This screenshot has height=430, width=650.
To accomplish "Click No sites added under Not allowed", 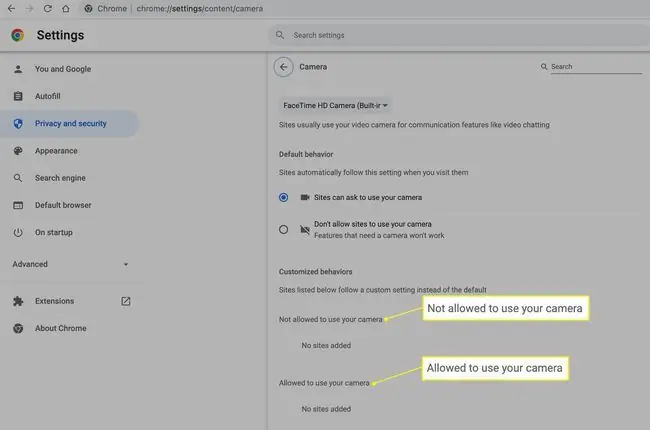I will click(326, 345).
